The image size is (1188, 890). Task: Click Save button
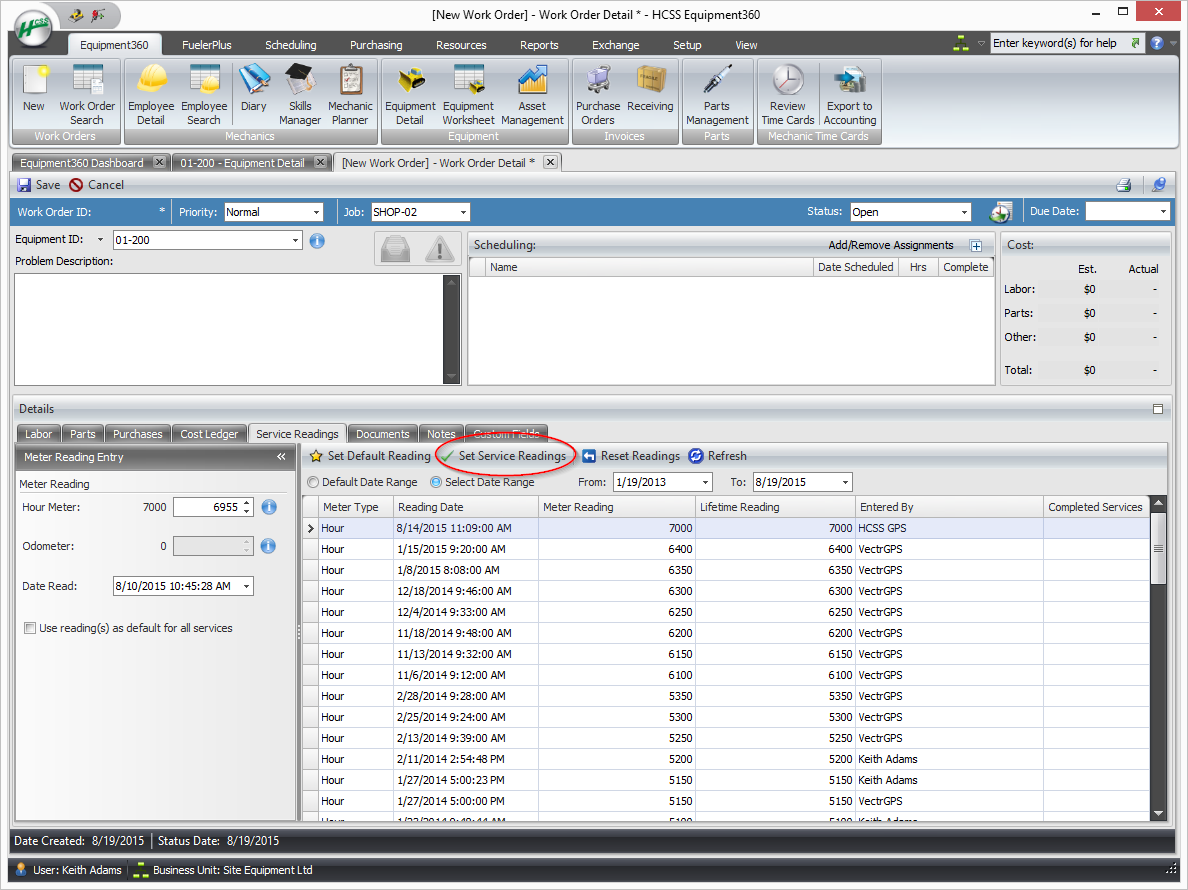tap(39, 185)
